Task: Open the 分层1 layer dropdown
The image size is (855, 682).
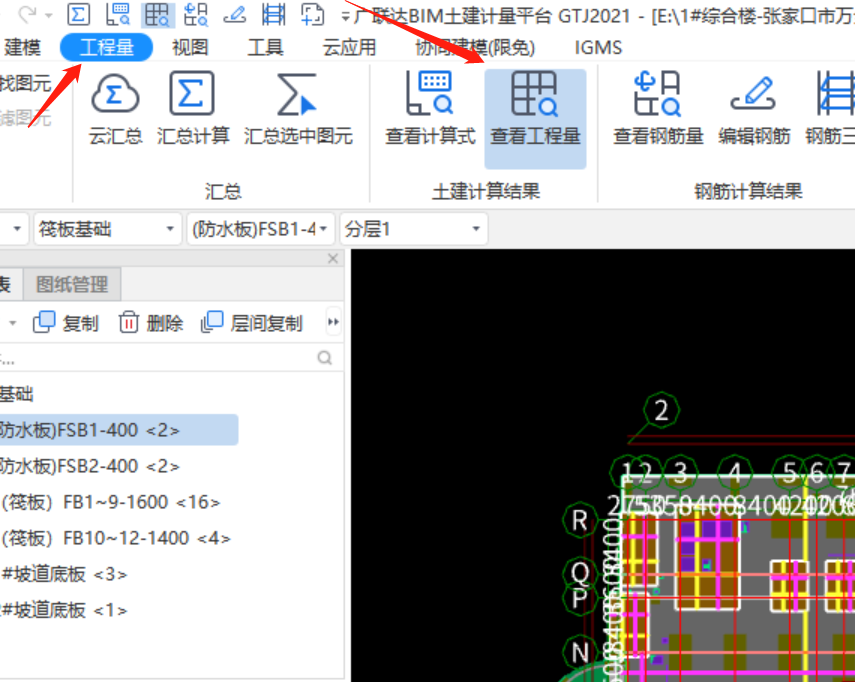Action: tap(413, 229)
